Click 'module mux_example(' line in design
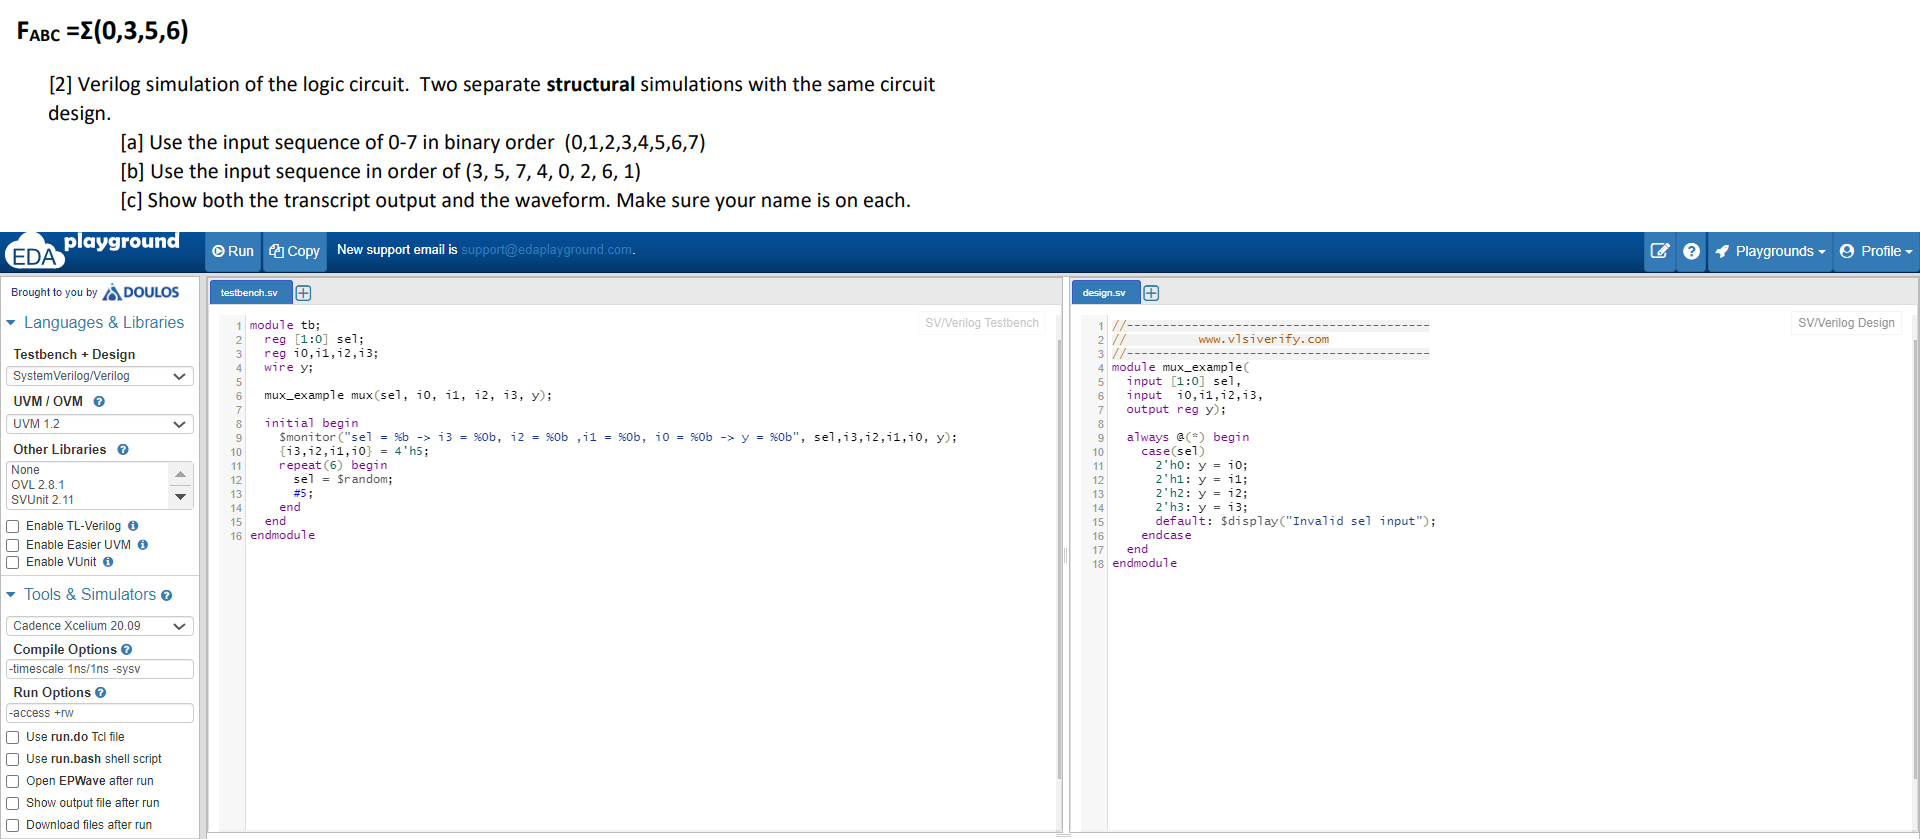This screenshot has height=839, width=1920. coord(1180,367)
